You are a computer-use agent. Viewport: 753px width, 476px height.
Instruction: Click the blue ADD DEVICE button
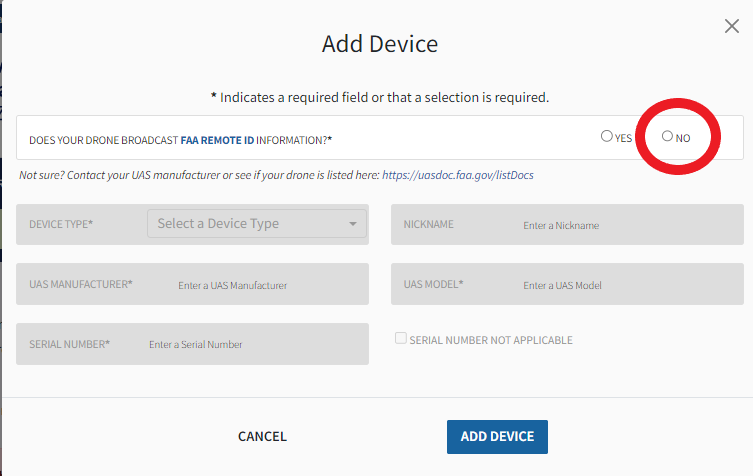tap(497, 437)
